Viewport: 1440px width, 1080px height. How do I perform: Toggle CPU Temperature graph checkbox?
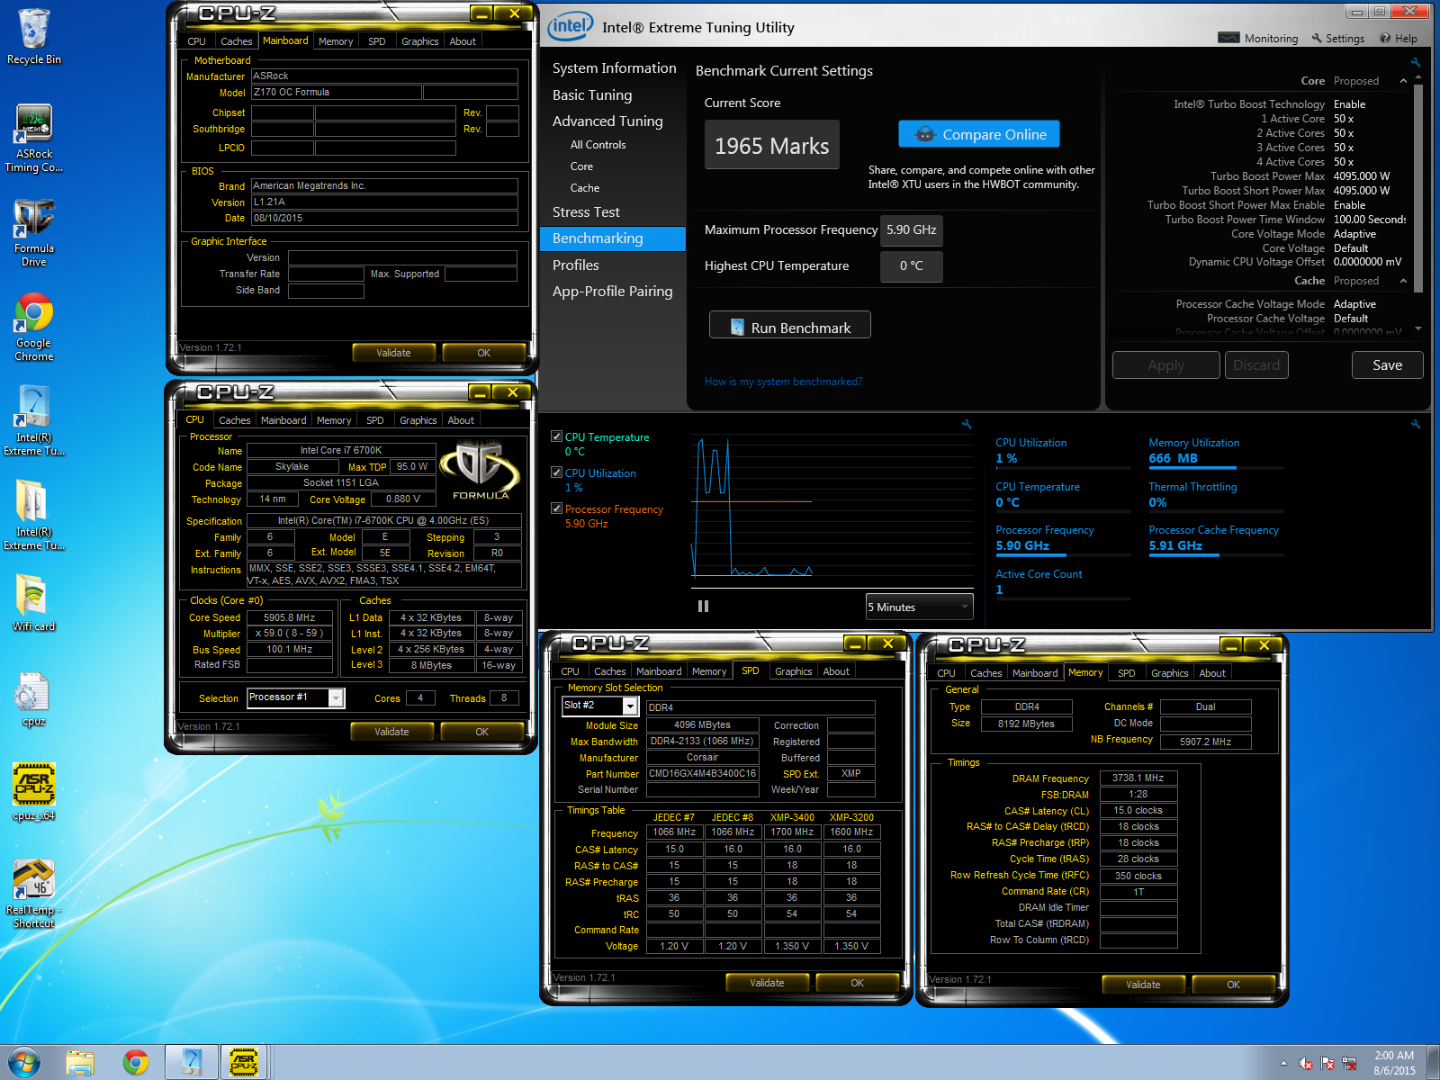pos(557,437)
